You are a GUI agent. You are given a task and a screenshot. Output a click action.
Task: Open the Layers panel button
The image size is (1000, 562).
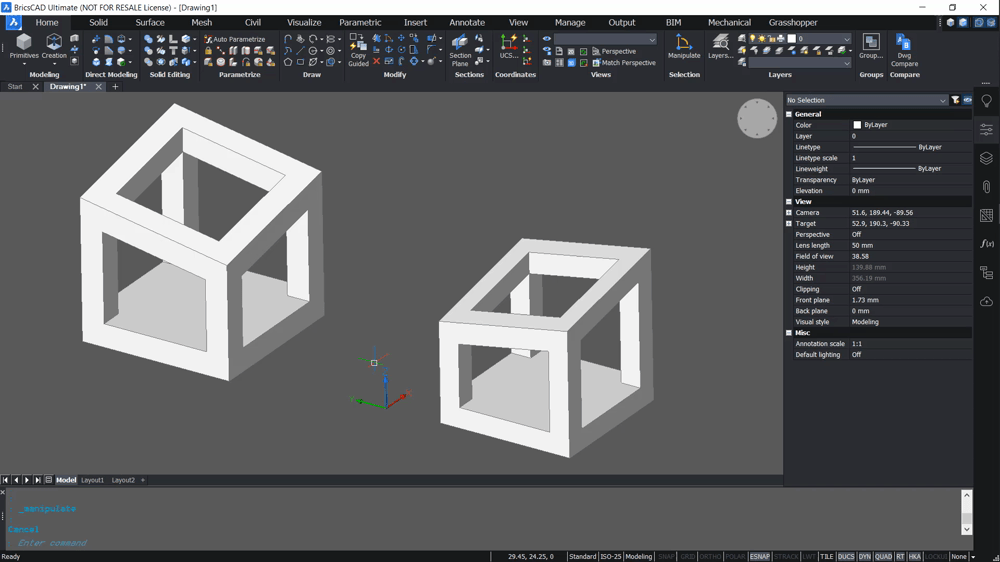[721, 47]
